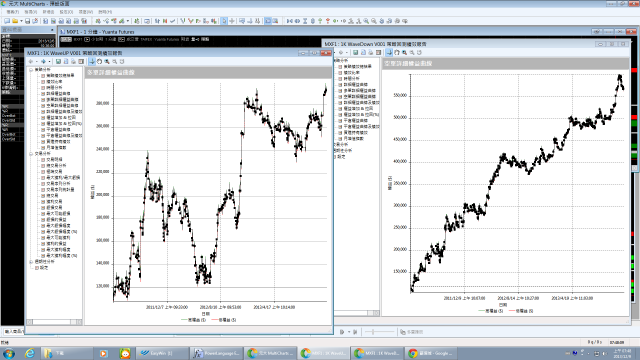Select the zoom out magnifier in WaveUP report

pos(114,62)
